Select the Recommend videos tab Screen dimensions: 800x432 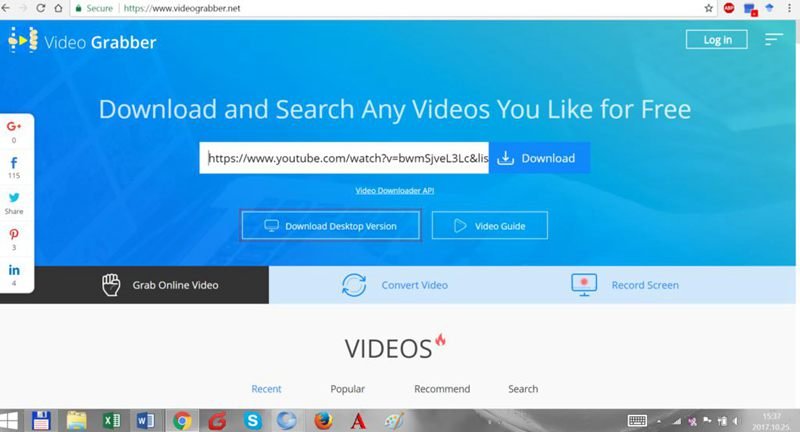pyautogui.click(x=442, y=389)
